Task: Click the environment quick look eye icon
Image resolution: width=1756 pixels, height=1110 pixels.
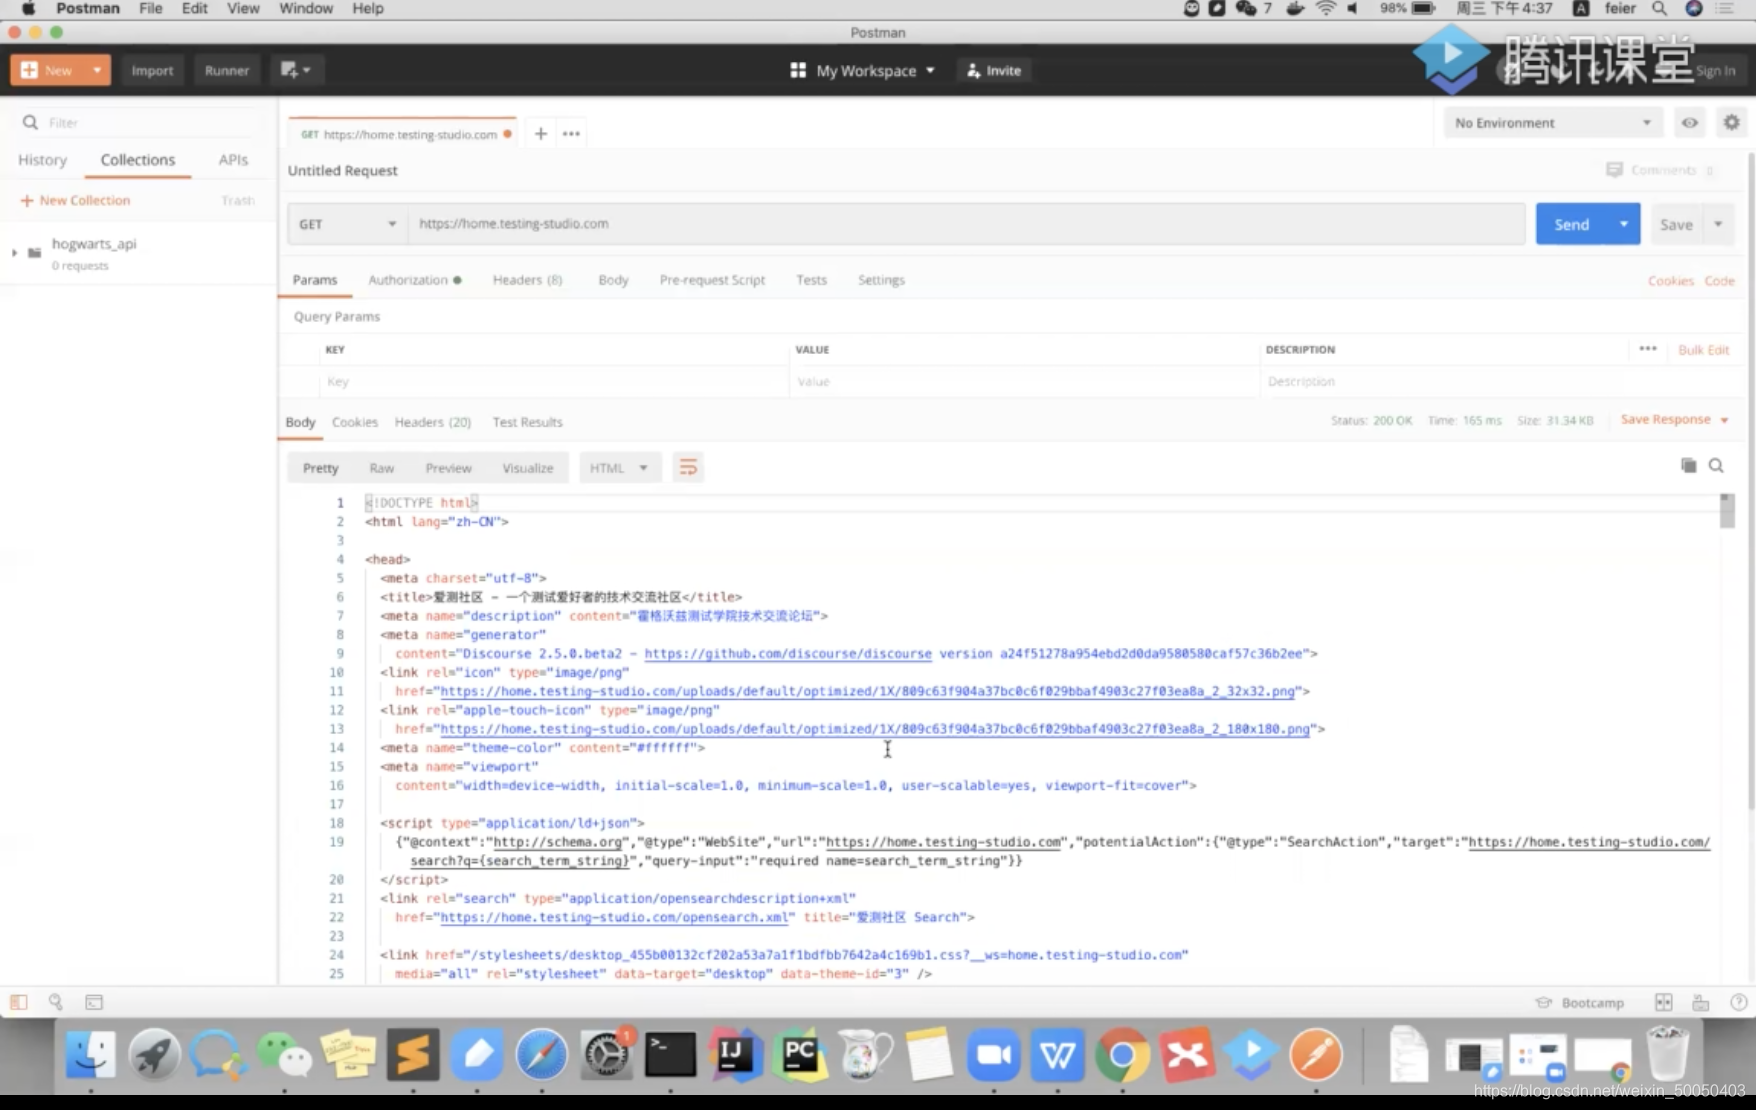Action: [x=1689, y=122]
